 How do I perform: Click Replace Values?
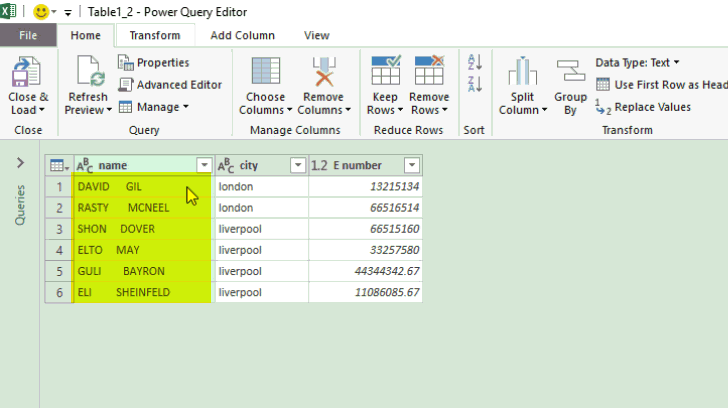pos(644,107)
